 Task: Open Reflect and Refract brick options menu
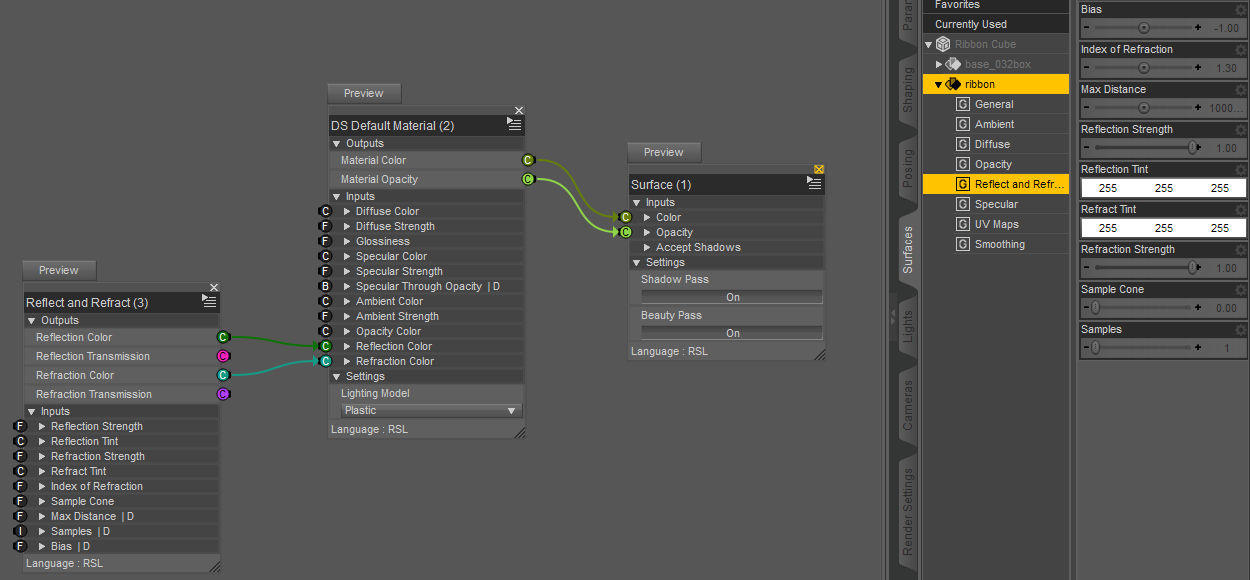(209, 301)
